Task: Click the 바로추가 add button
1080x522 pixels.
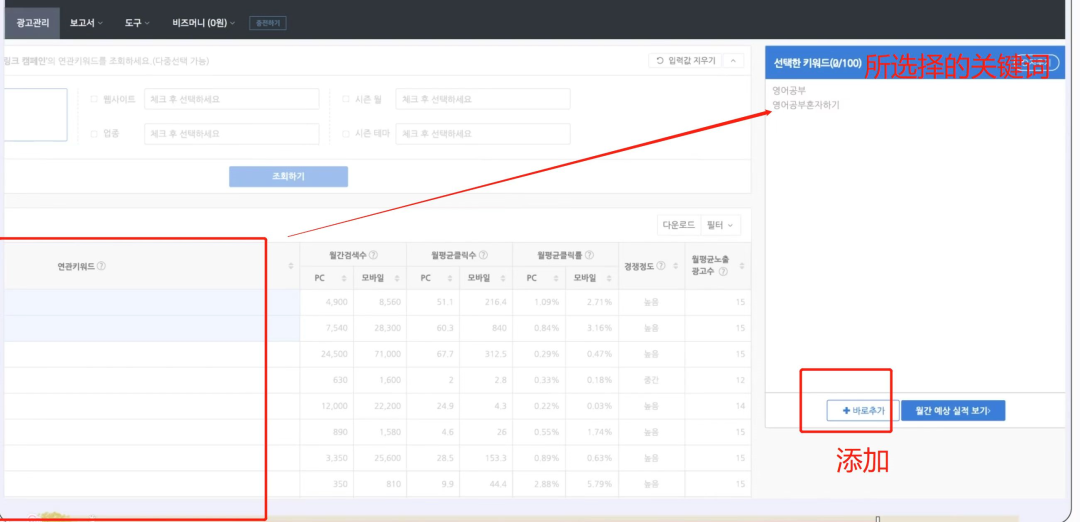Action: tap(863, 410)
